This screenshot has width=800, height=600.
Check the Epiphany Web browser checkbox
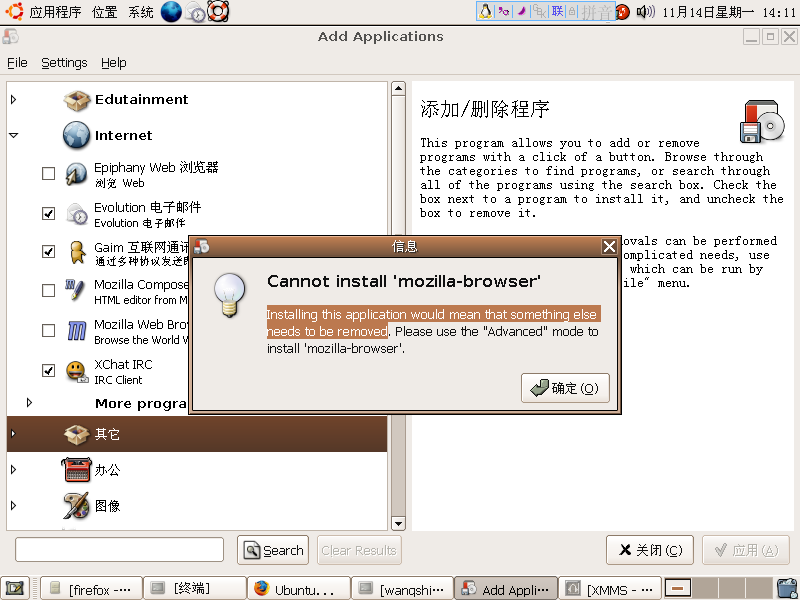[48, 173]
